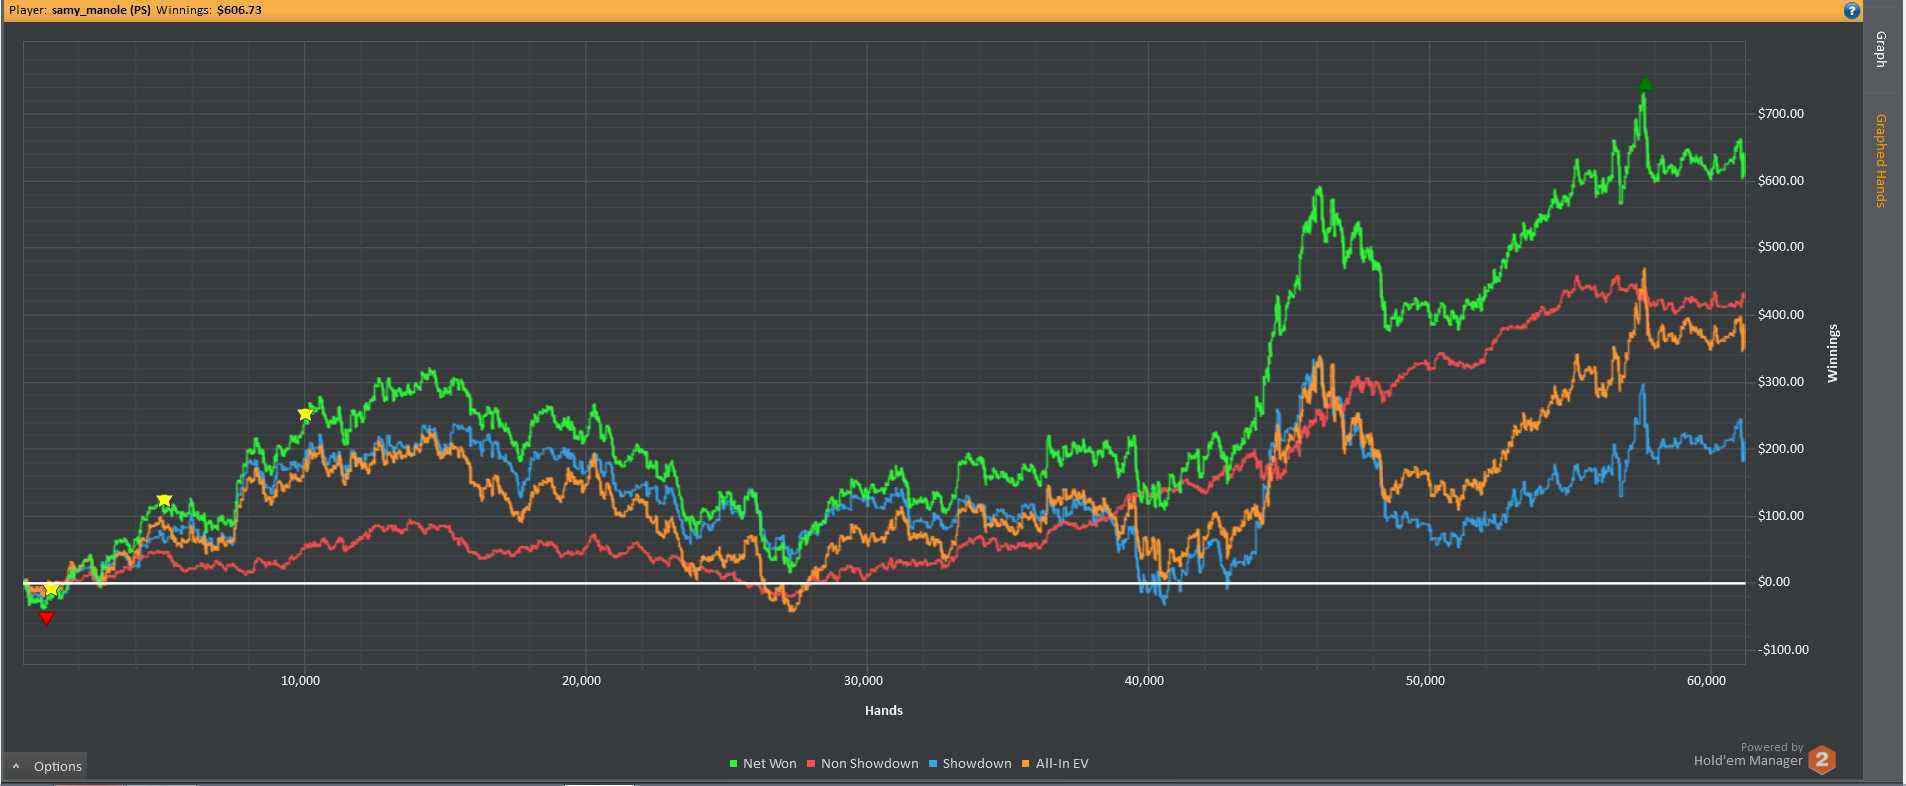Select the red lowest-point triangle marker
Screen dimensions: 1906x786
pyautogui.click(x=46, y=619)
